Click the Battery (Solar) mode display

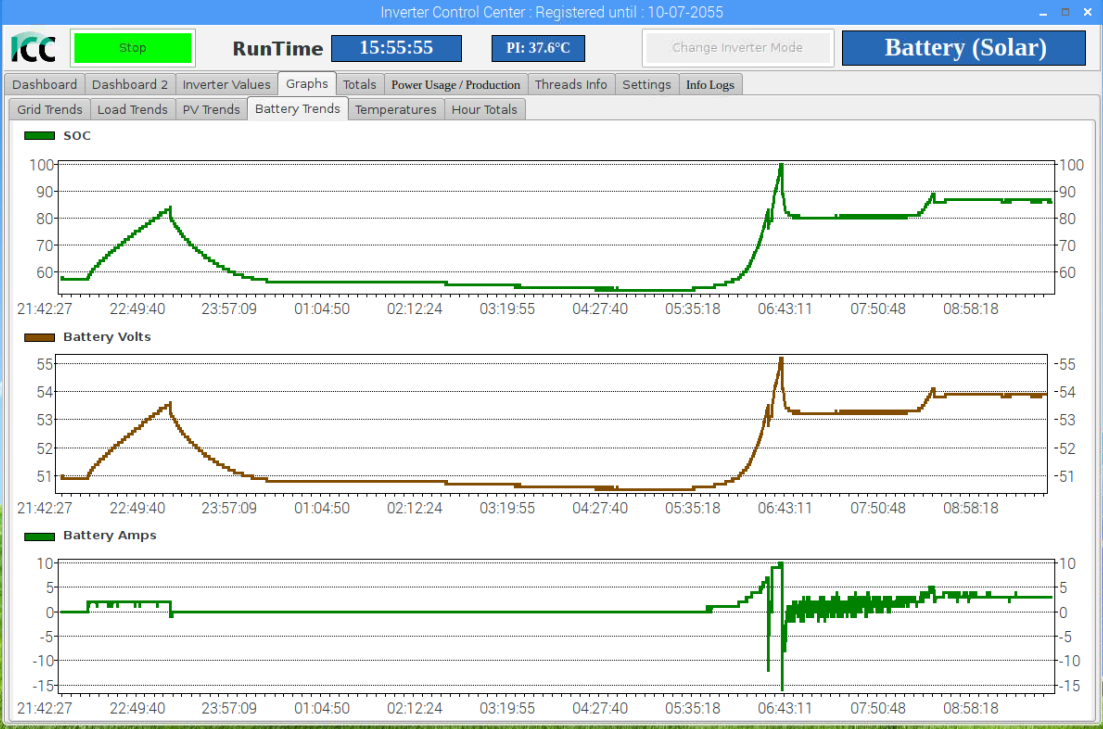[x=964, y=47]
